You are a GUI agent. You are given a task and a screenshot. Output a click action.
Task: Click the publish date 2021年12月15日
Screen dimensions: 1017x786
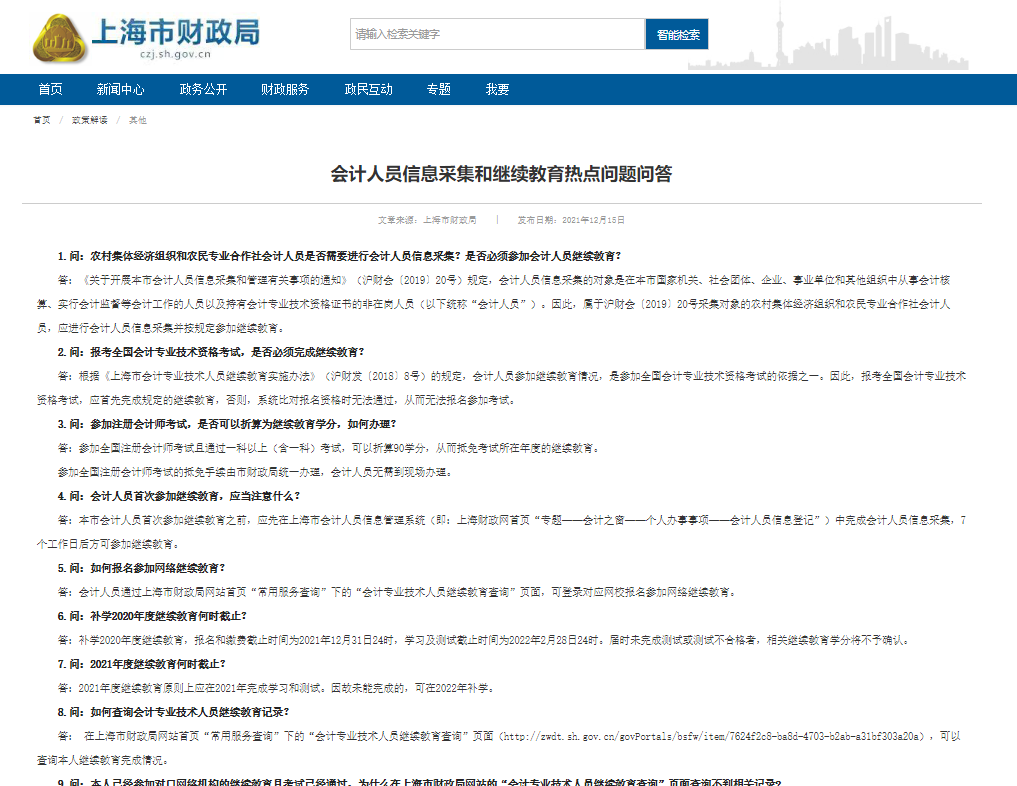coord(571,219)
